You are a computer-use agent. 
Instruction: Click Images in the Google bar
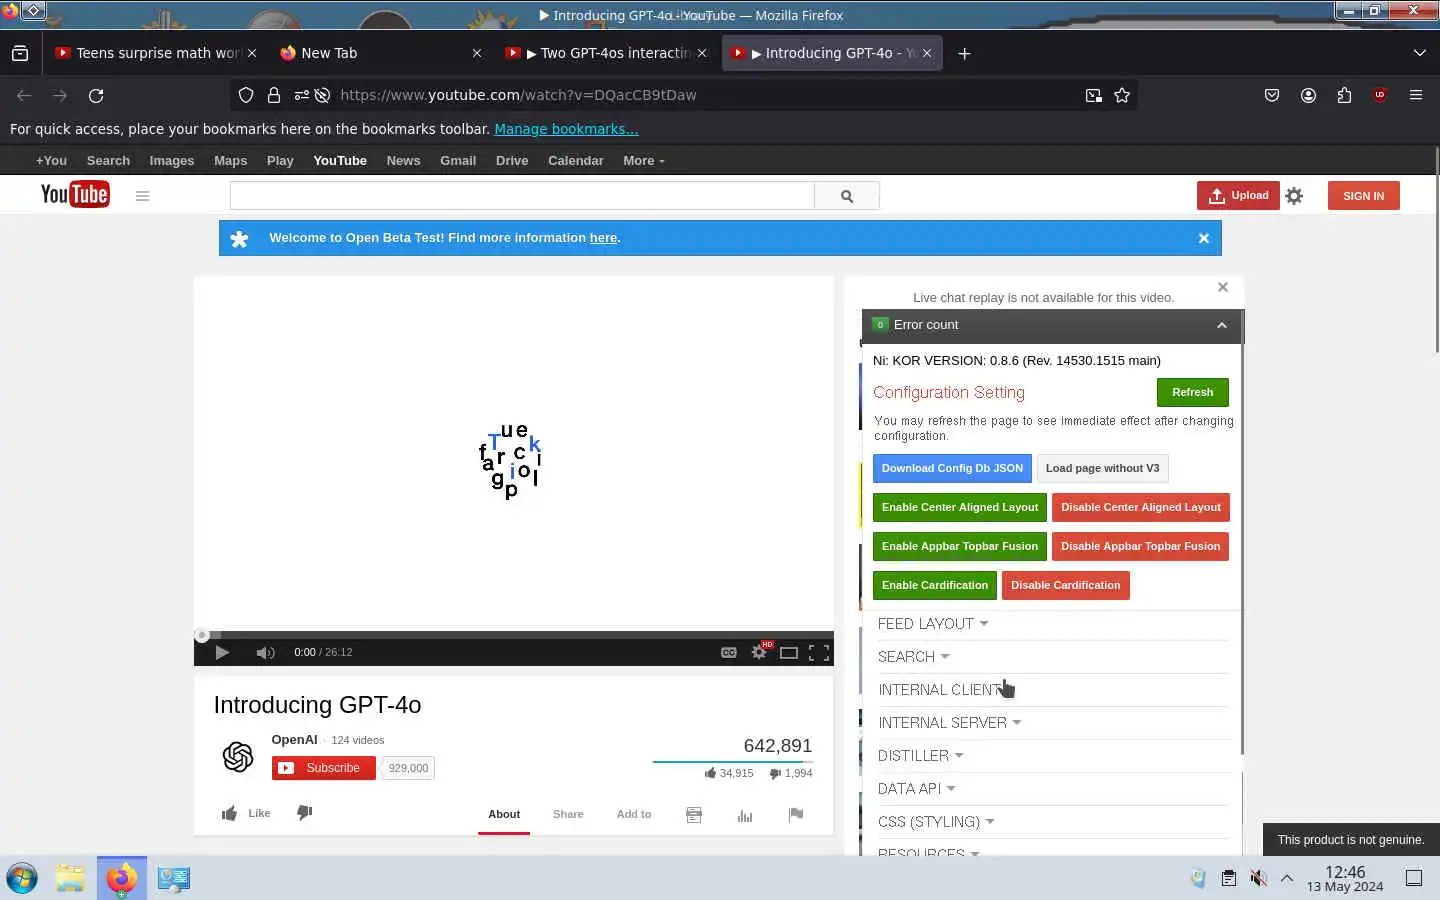click(x=172, y=160)
